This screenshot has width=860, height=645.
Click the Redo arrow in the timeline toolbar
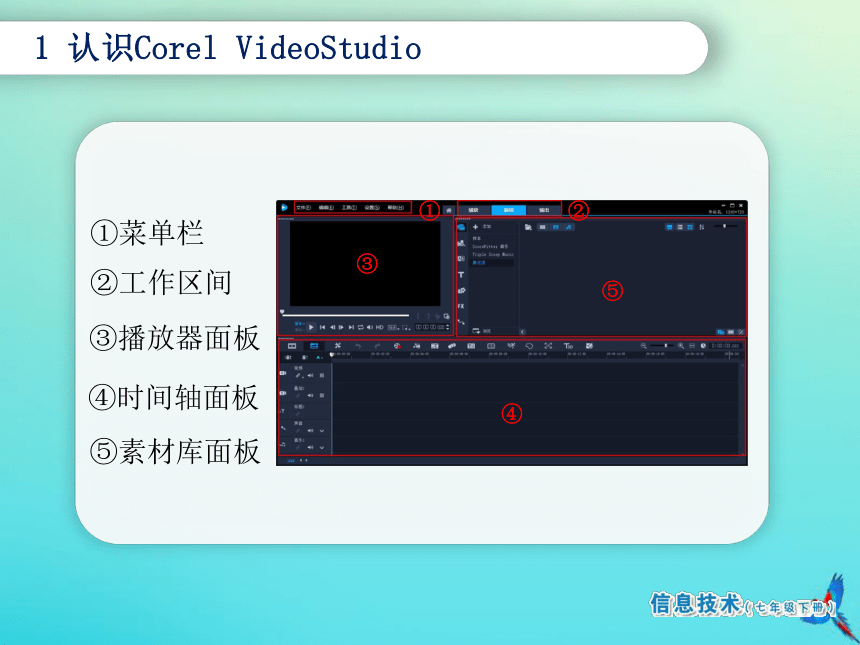click(377, 346)
